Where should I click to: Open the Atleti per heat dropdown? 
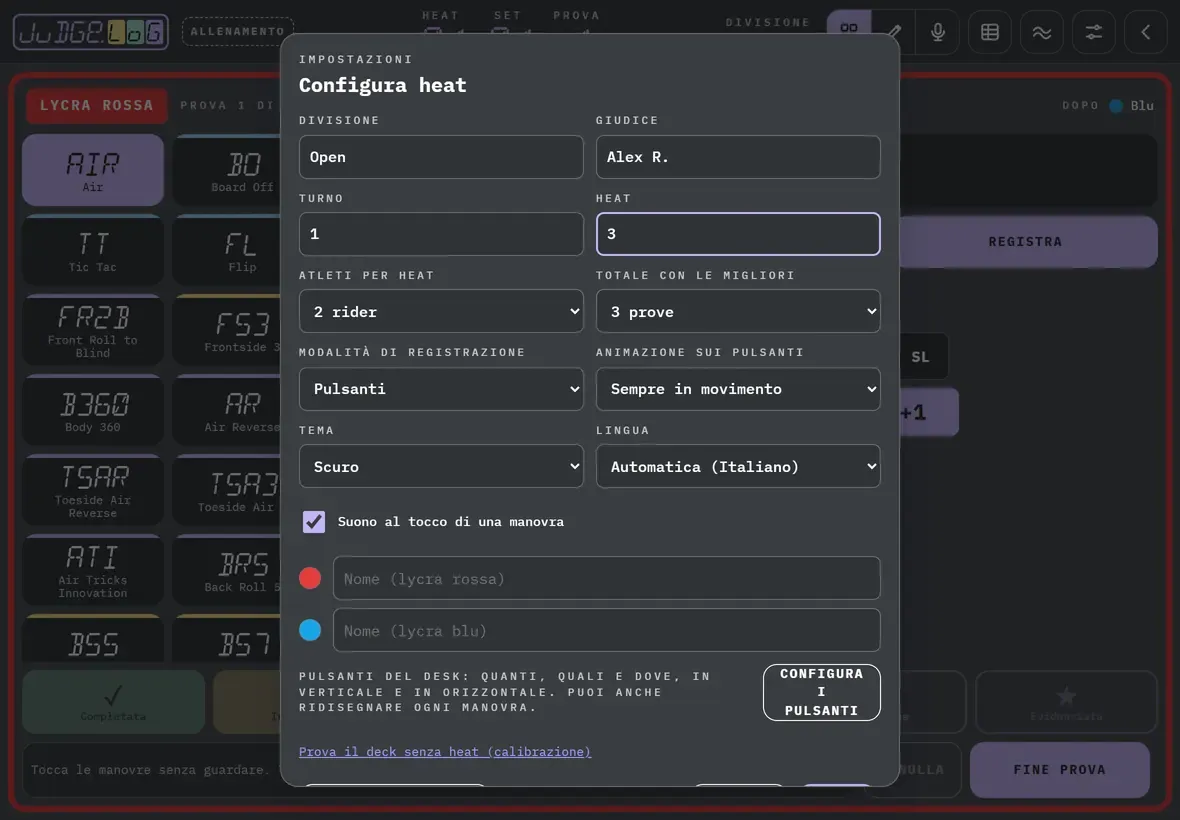[x=441, y=311]
